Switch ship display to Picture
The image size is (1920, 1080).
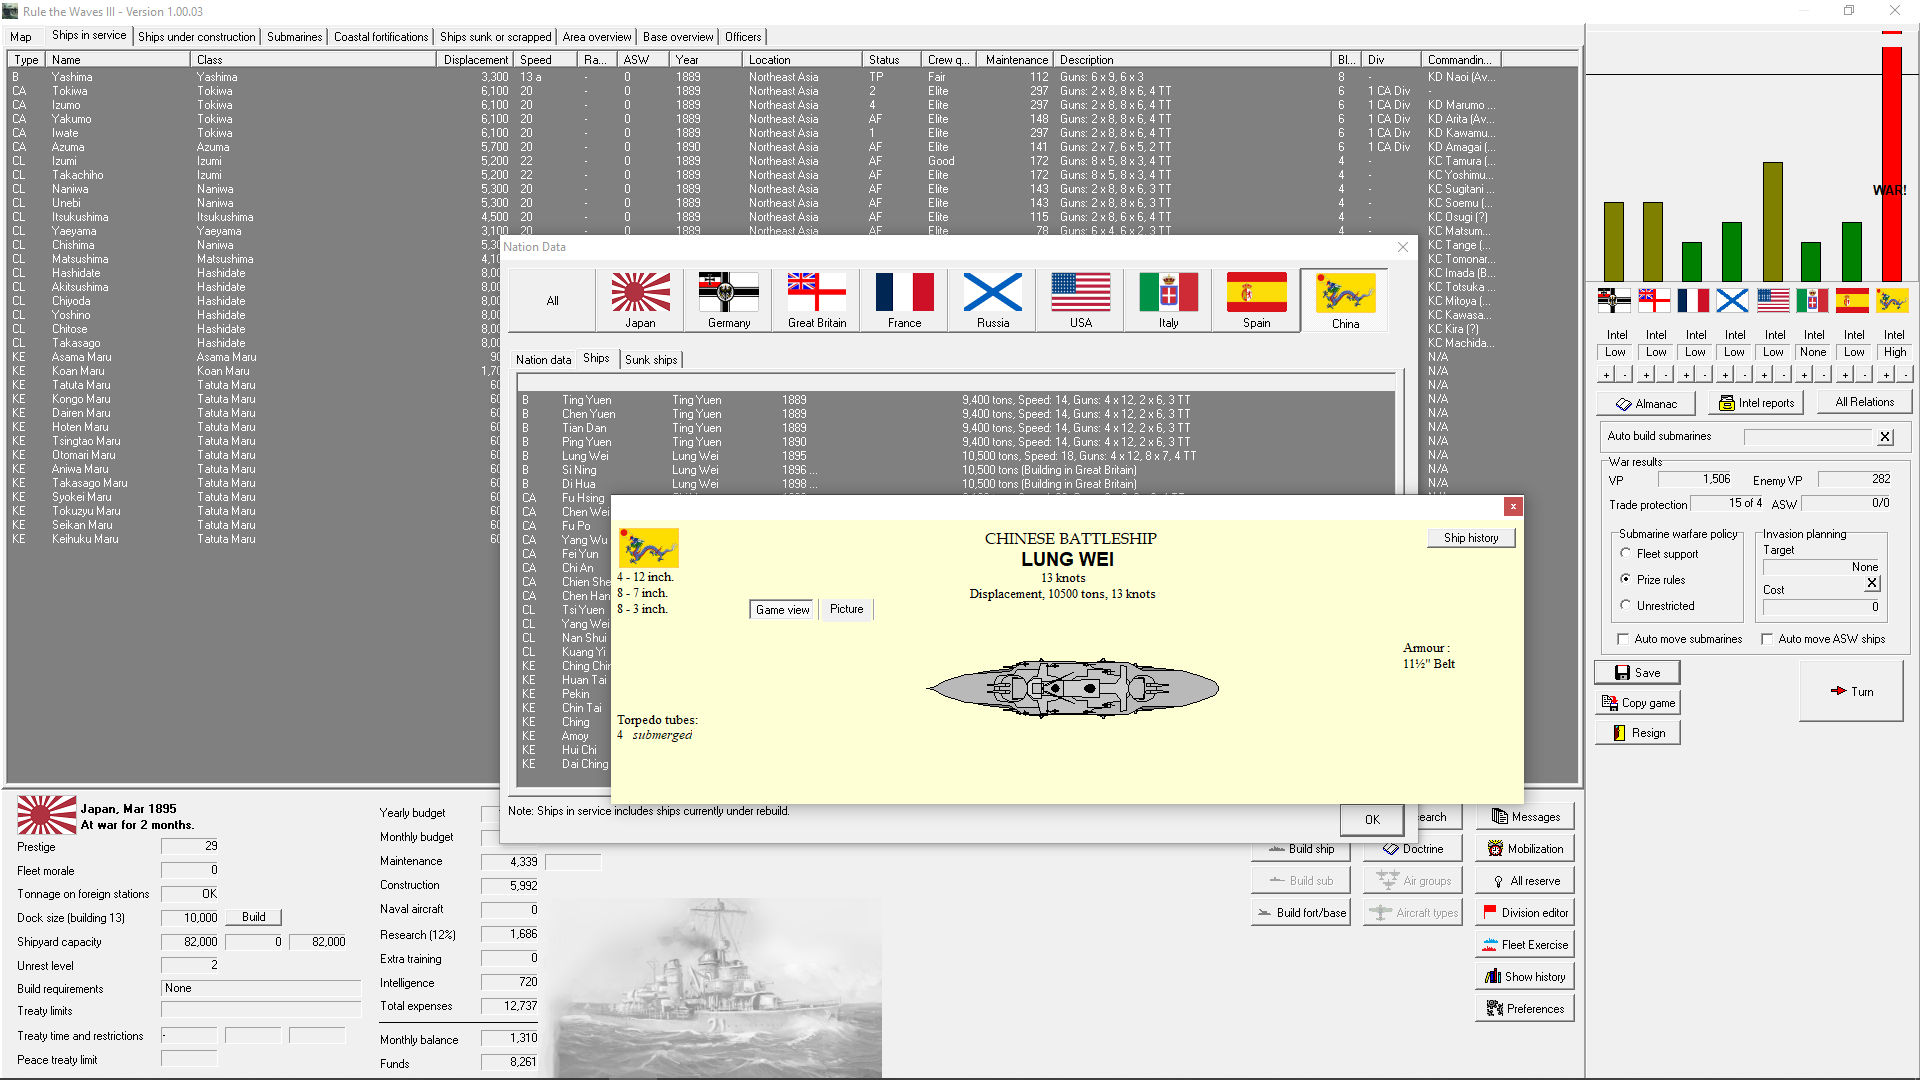click(x=846, y=609)
